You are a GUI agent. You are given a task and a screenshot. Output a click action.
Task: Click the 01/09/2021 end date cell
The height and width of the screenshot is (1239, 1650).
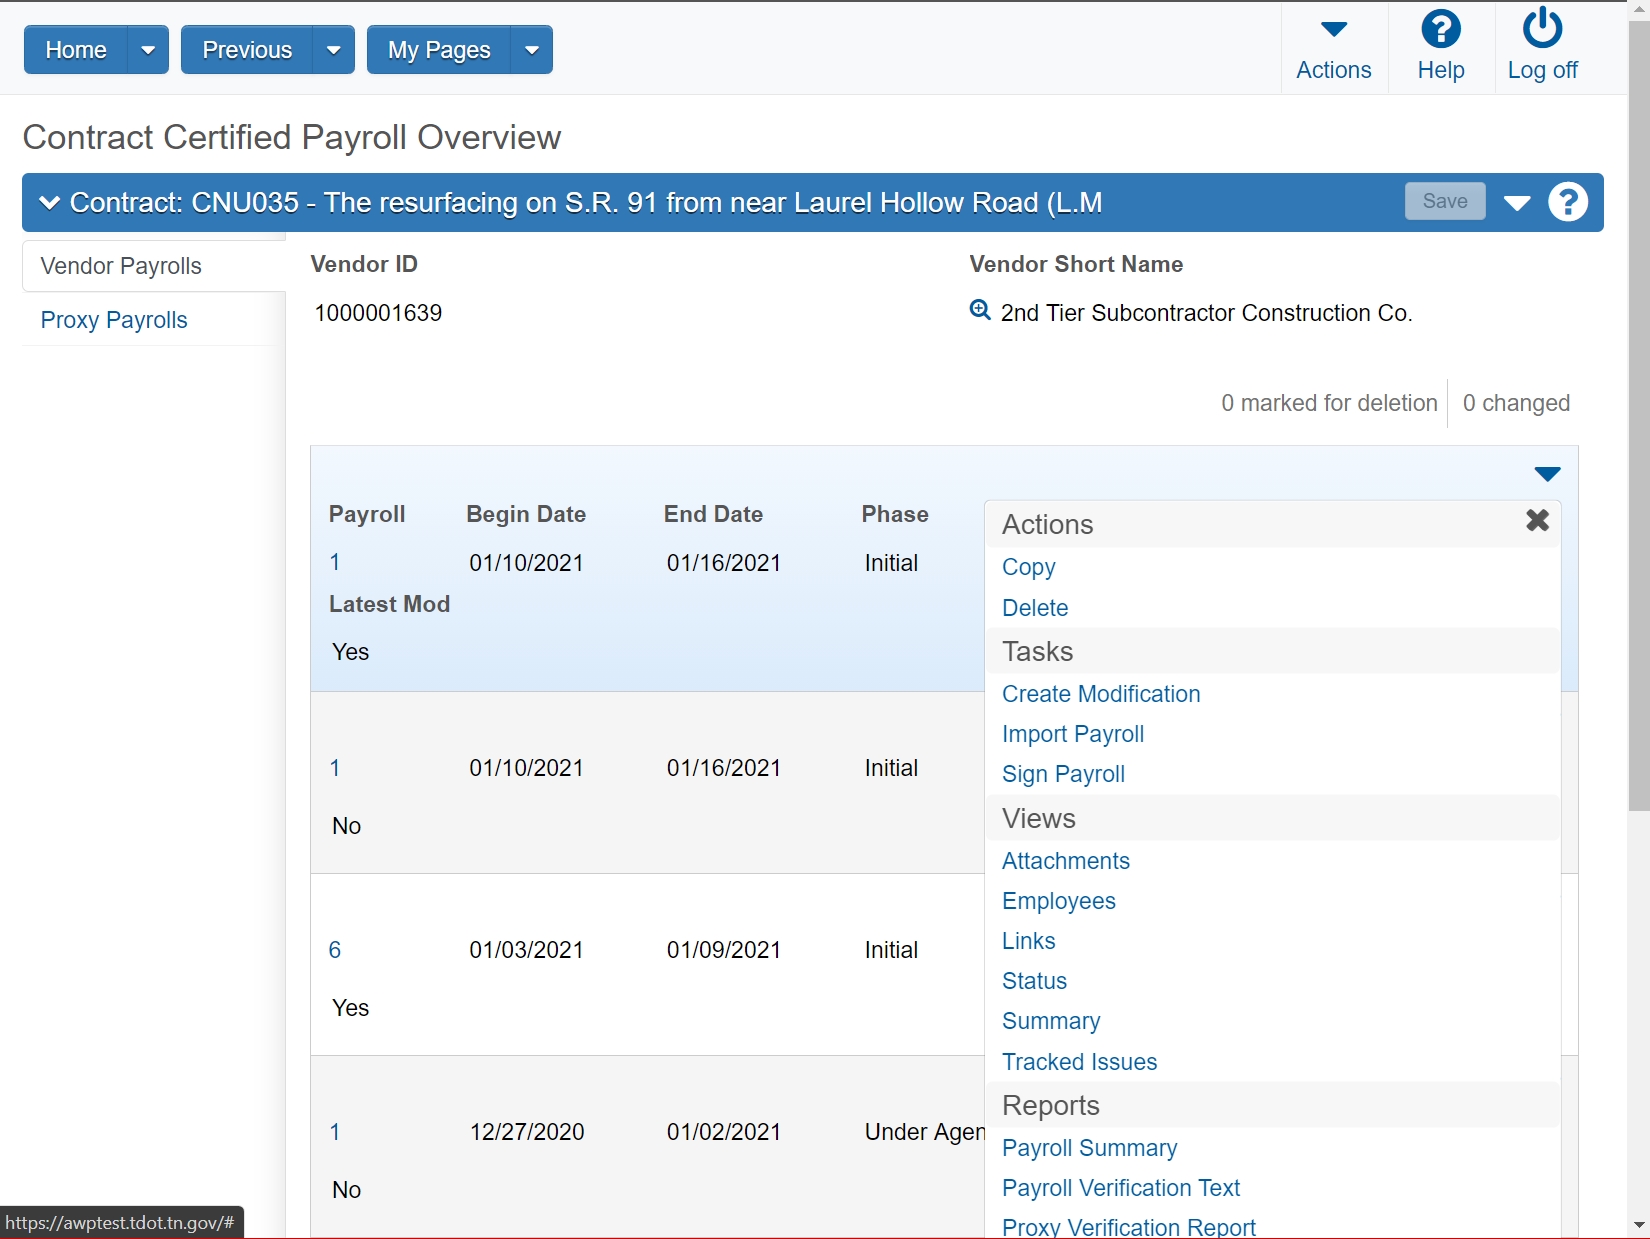point(724,950)
